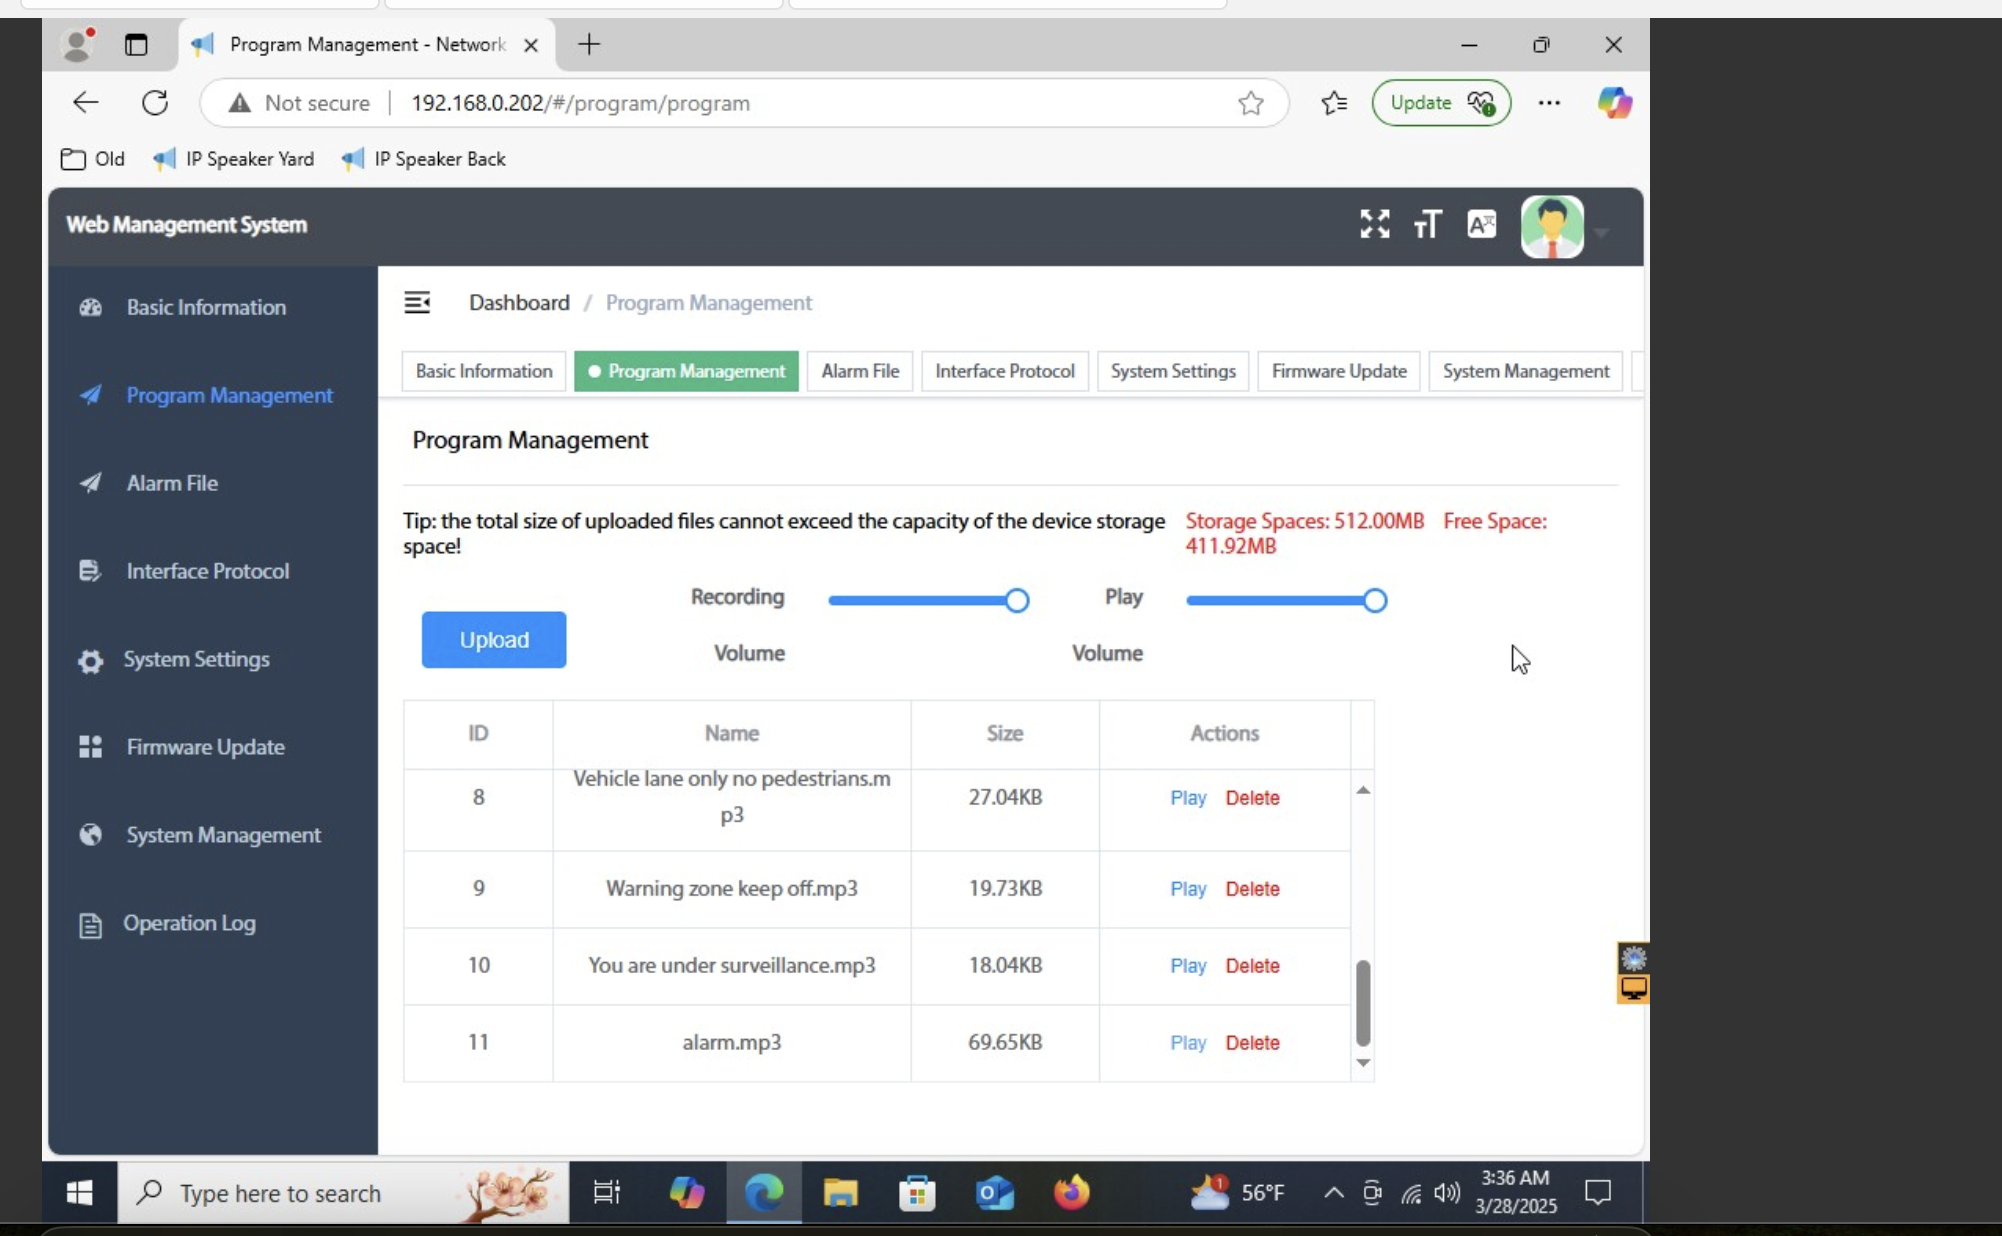Toggle fullscreen mode icon in header
The height and width of the screenshot is (1236, 2002).
[x=1374, y=224]
